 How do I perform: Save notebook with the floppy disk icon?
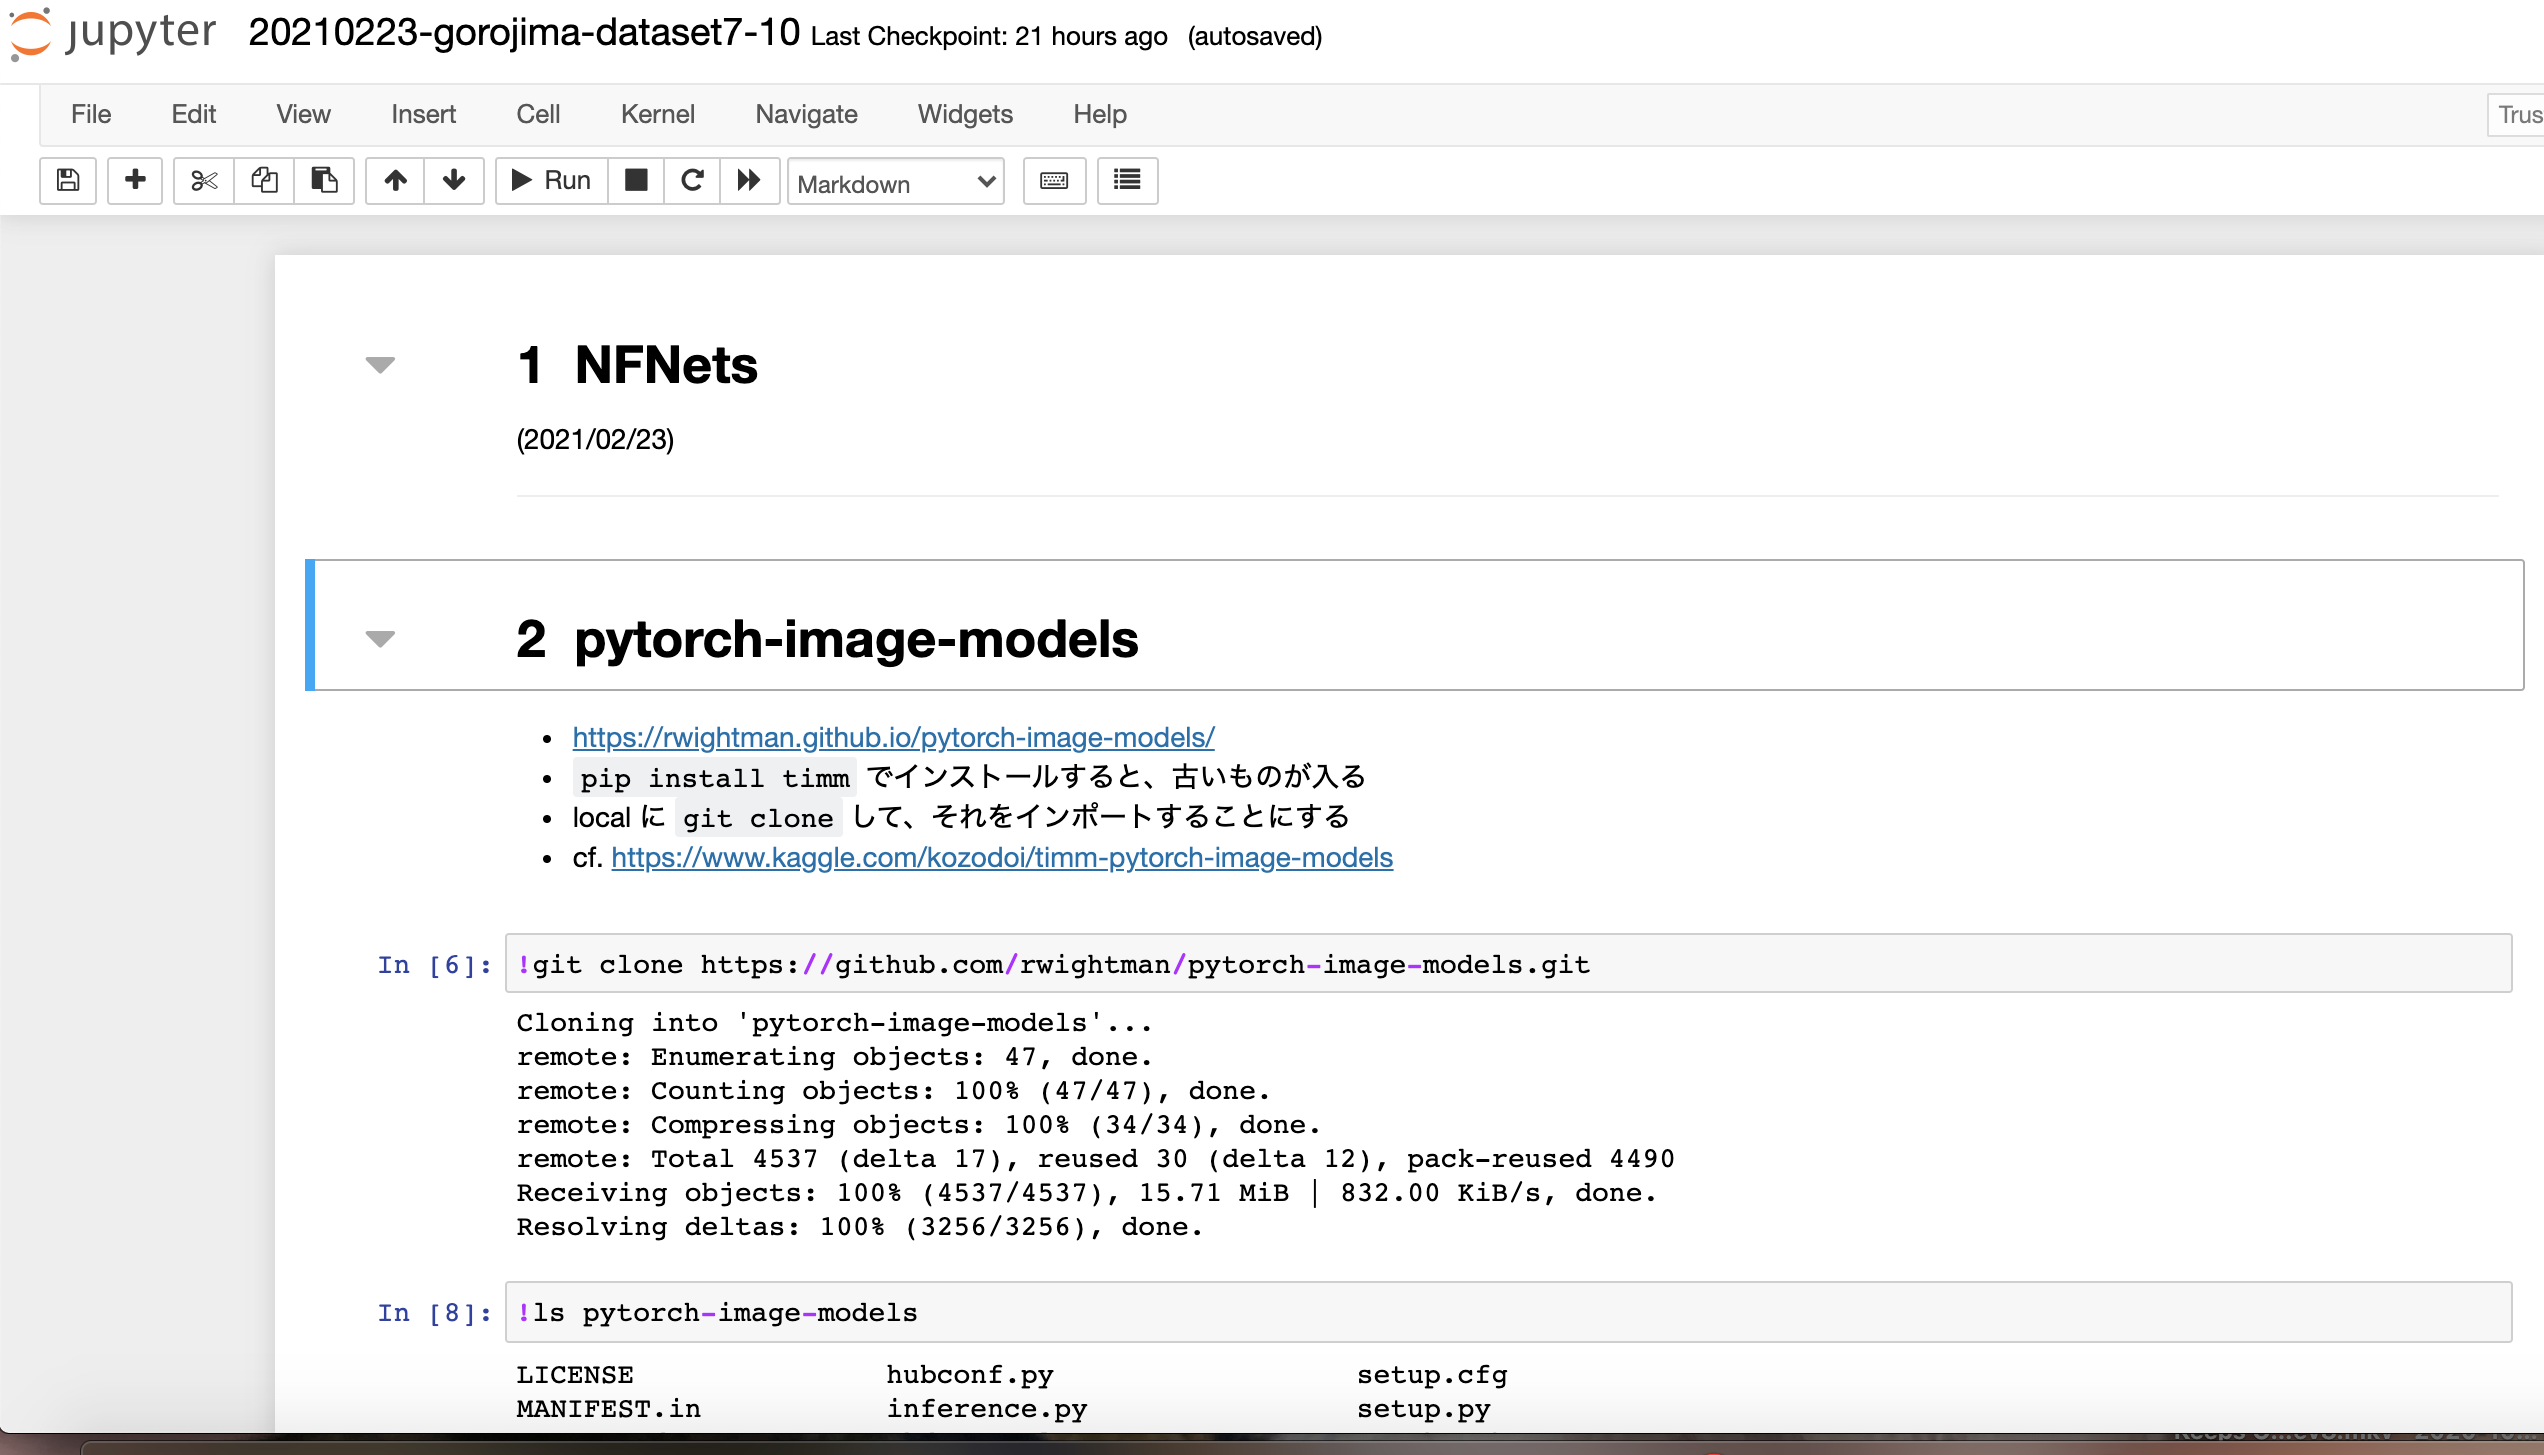68,180
